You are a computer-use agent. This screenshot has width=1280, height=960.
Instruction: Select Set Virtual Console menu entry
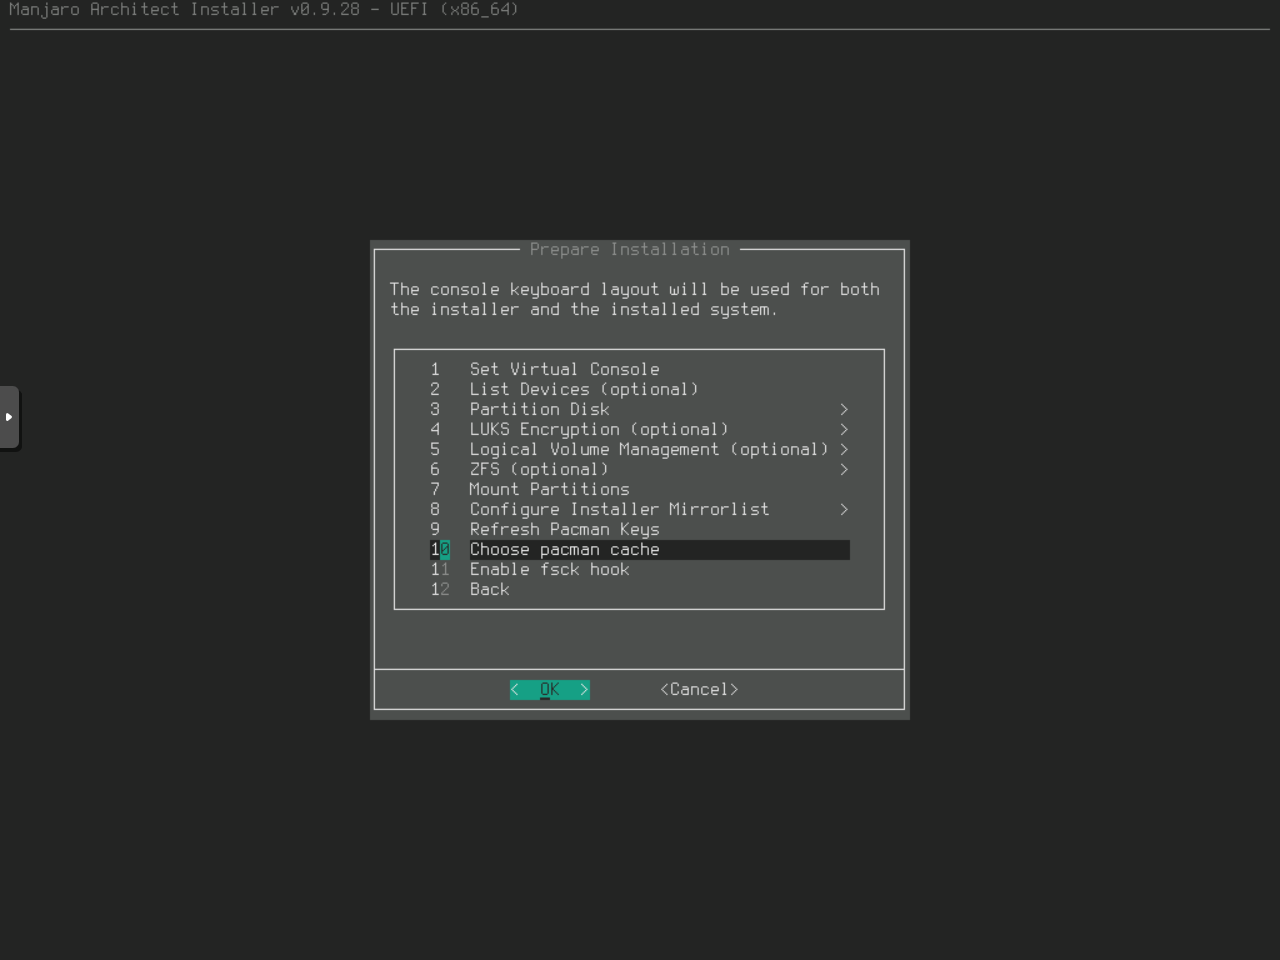point(564,369)
